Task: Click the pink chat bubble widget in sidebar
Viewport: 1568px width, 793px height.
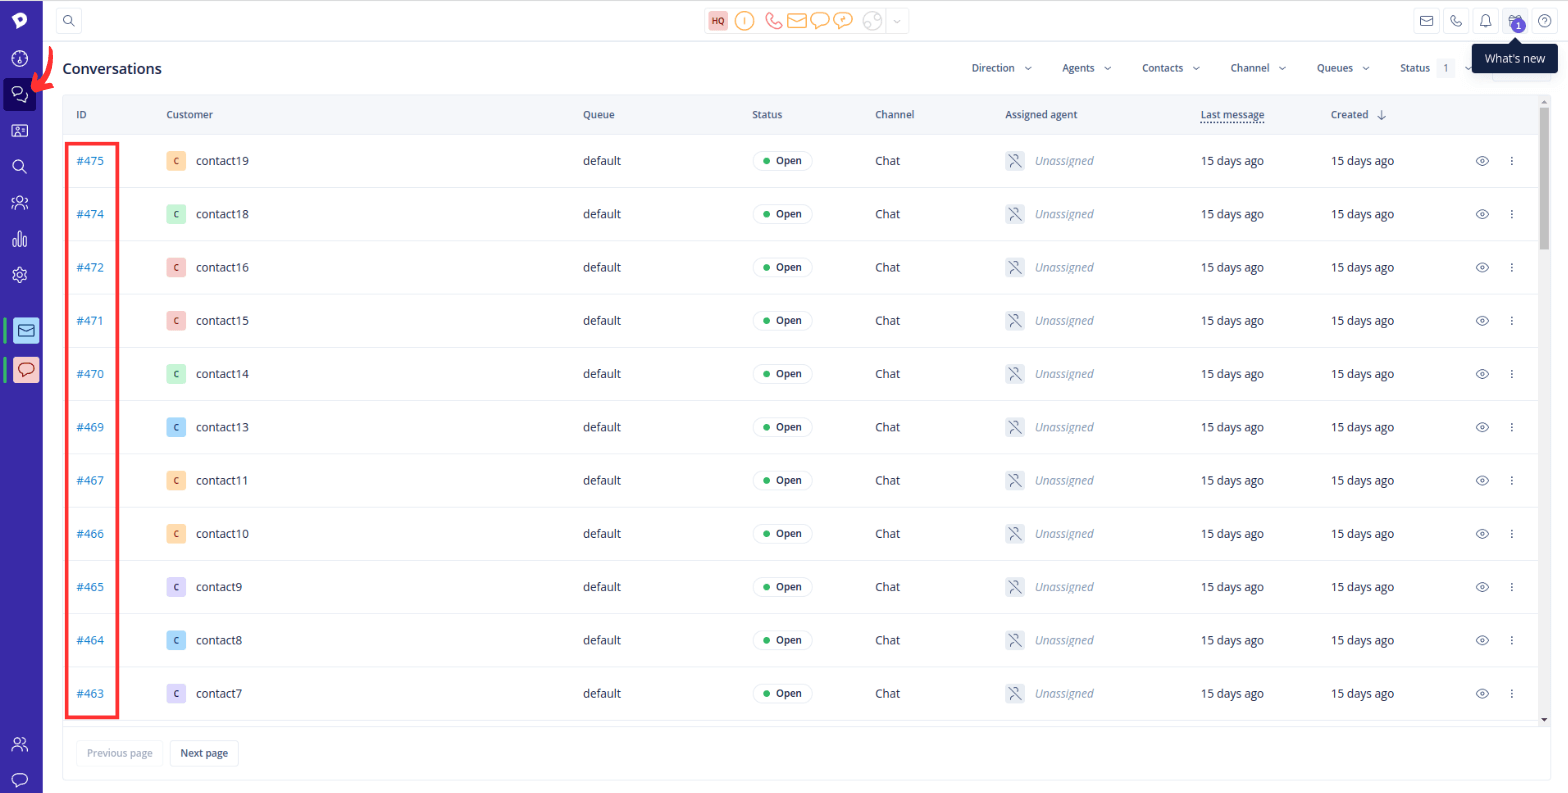Action: tap(26, 370)
